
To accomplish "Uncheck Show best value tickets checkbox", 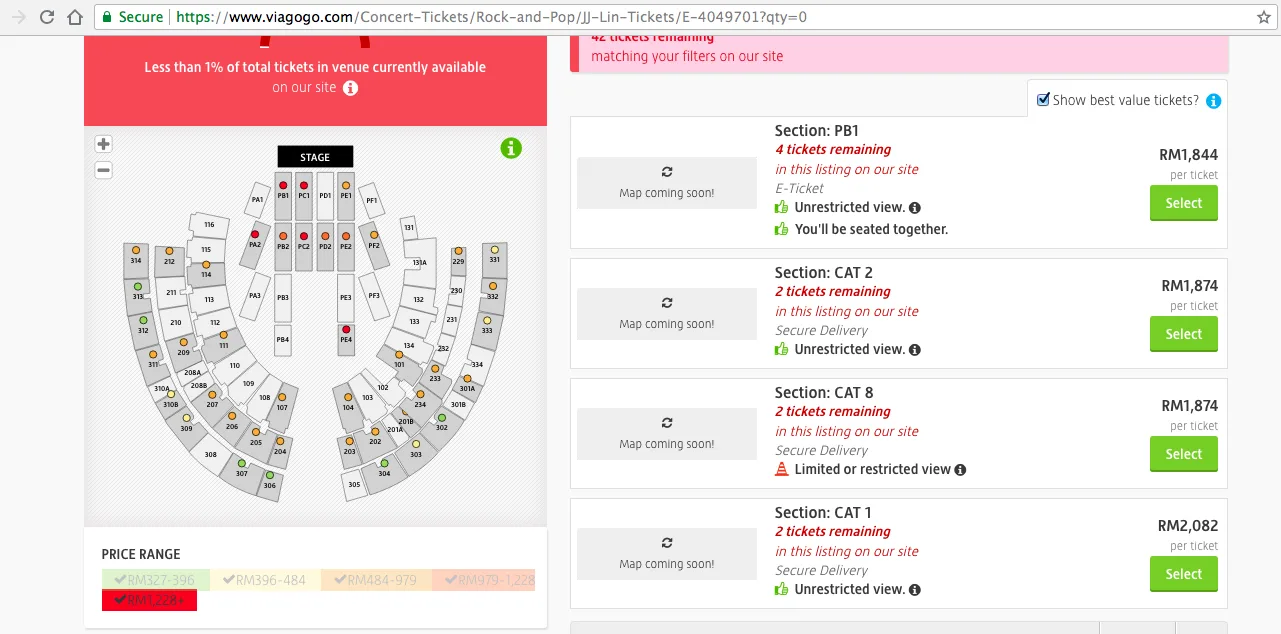I will tap(1043, 100).
